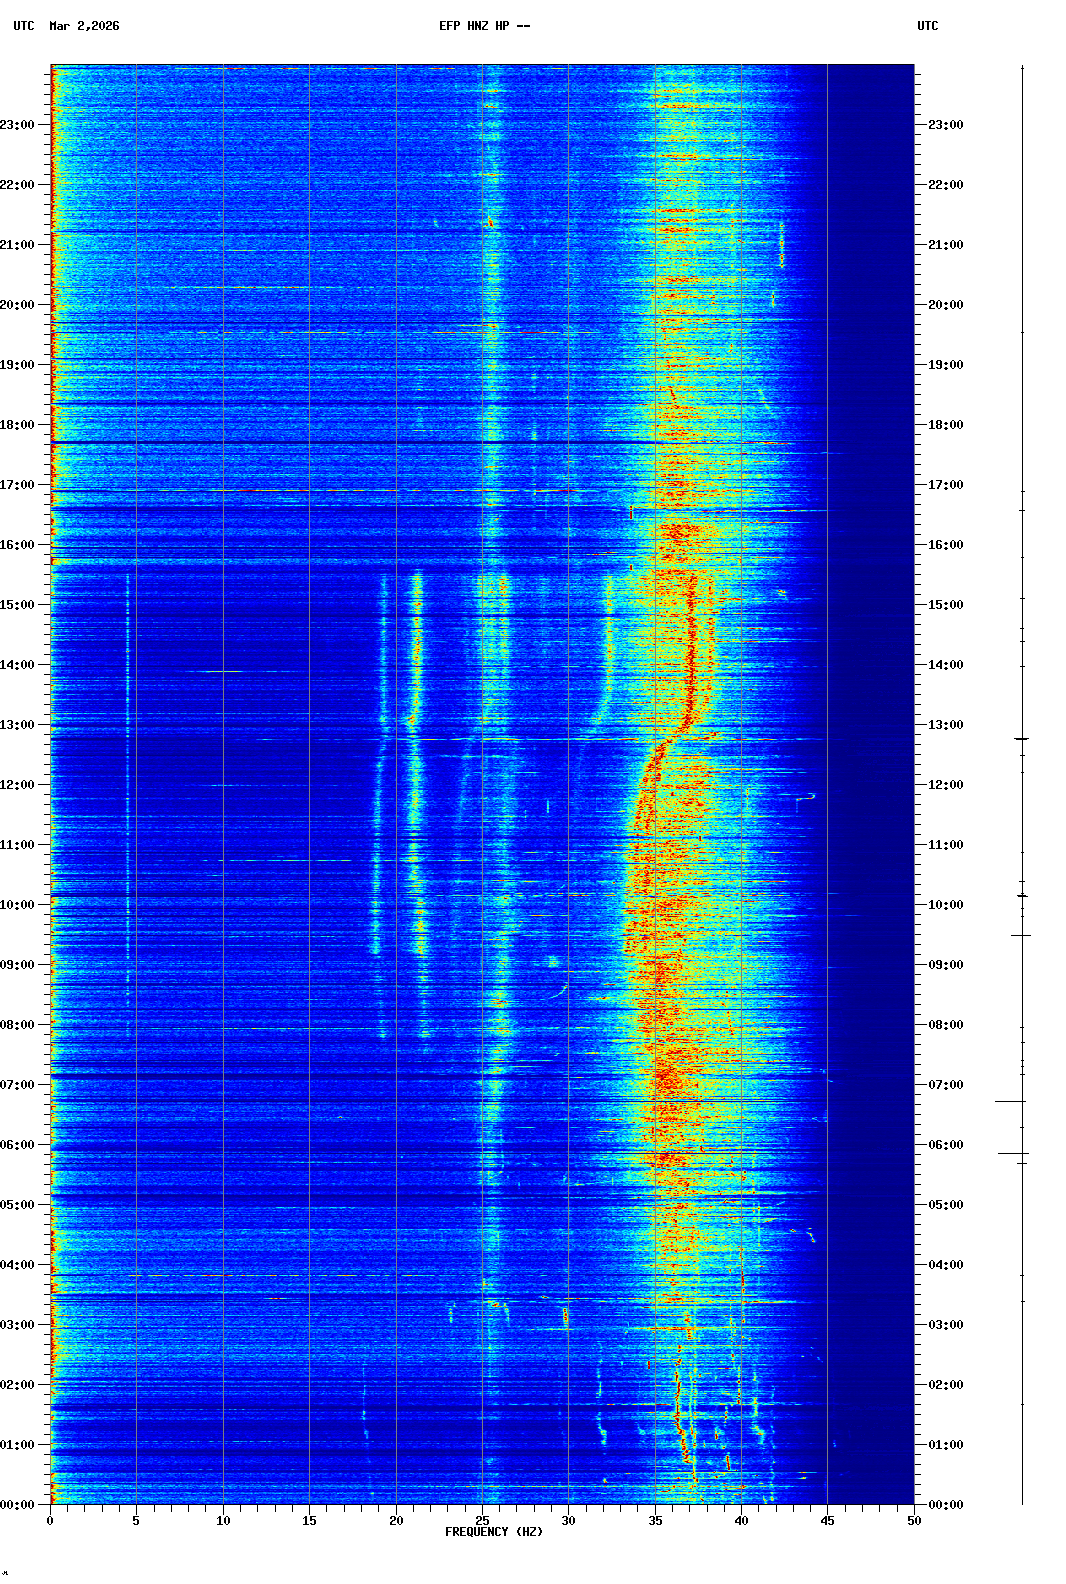Click the UTC label at top right
The image size is (1066, 1584).
point(927,26)
